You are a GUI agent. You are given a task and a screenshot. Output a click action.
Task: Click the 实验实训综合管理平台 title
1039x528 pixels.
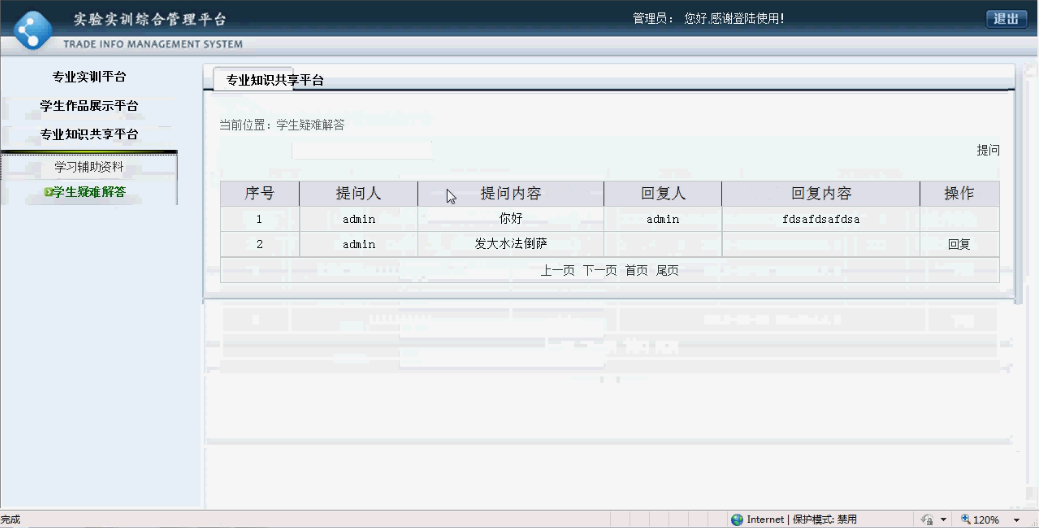(150, 19)
